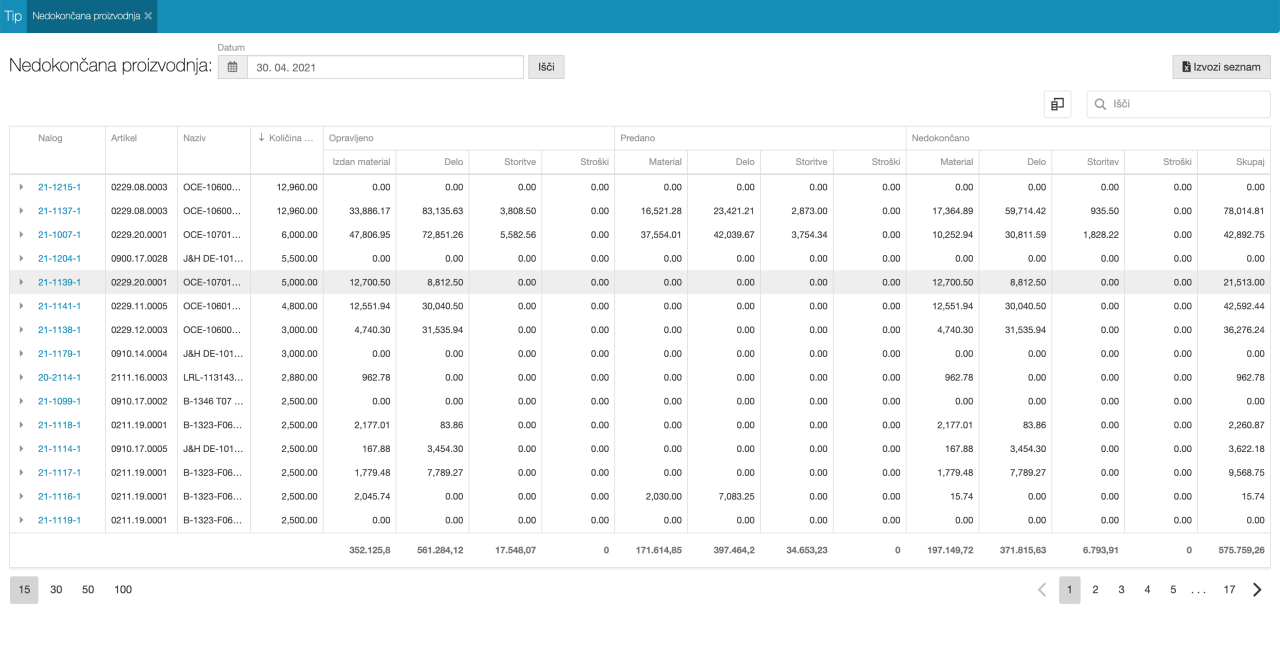Image resolution: width=1280 pixels, height=650 pixels.
Task: Expand row for order 20-2114-1
Action: (x=21, y=377)
